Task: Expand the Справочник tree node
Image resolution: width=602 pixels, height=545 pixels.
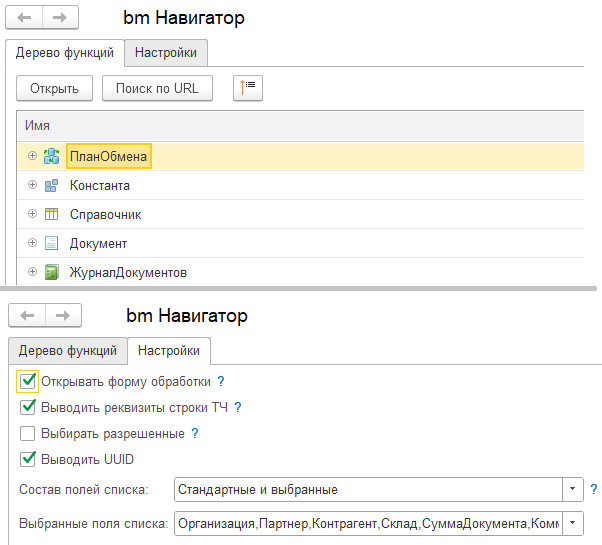Action: [x=33, y=213]
